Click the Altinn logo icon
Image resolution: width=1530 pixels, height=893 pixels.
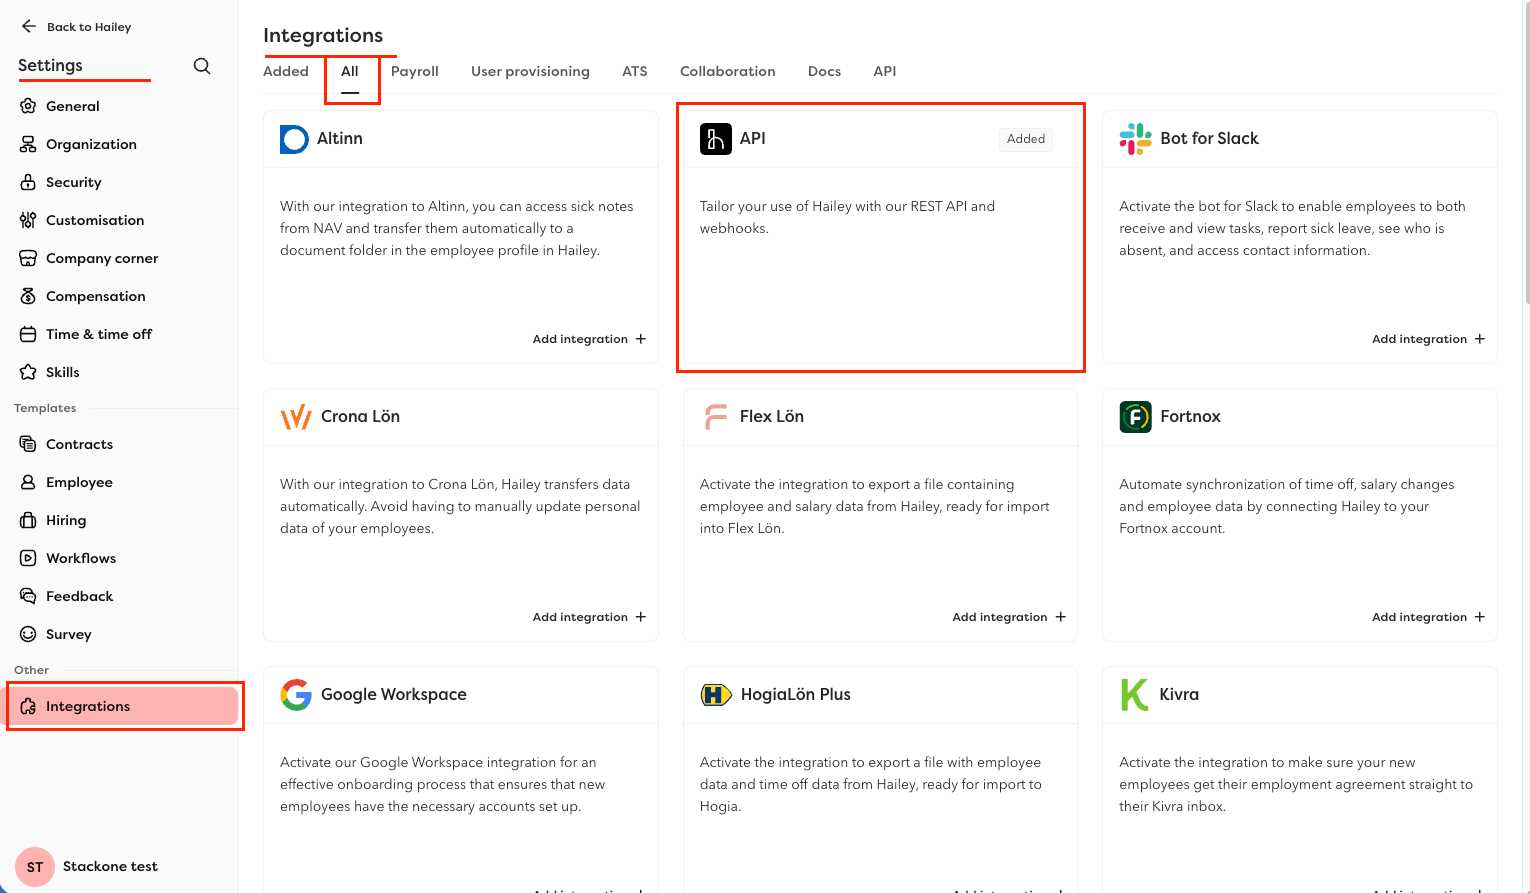click(294, 139)
